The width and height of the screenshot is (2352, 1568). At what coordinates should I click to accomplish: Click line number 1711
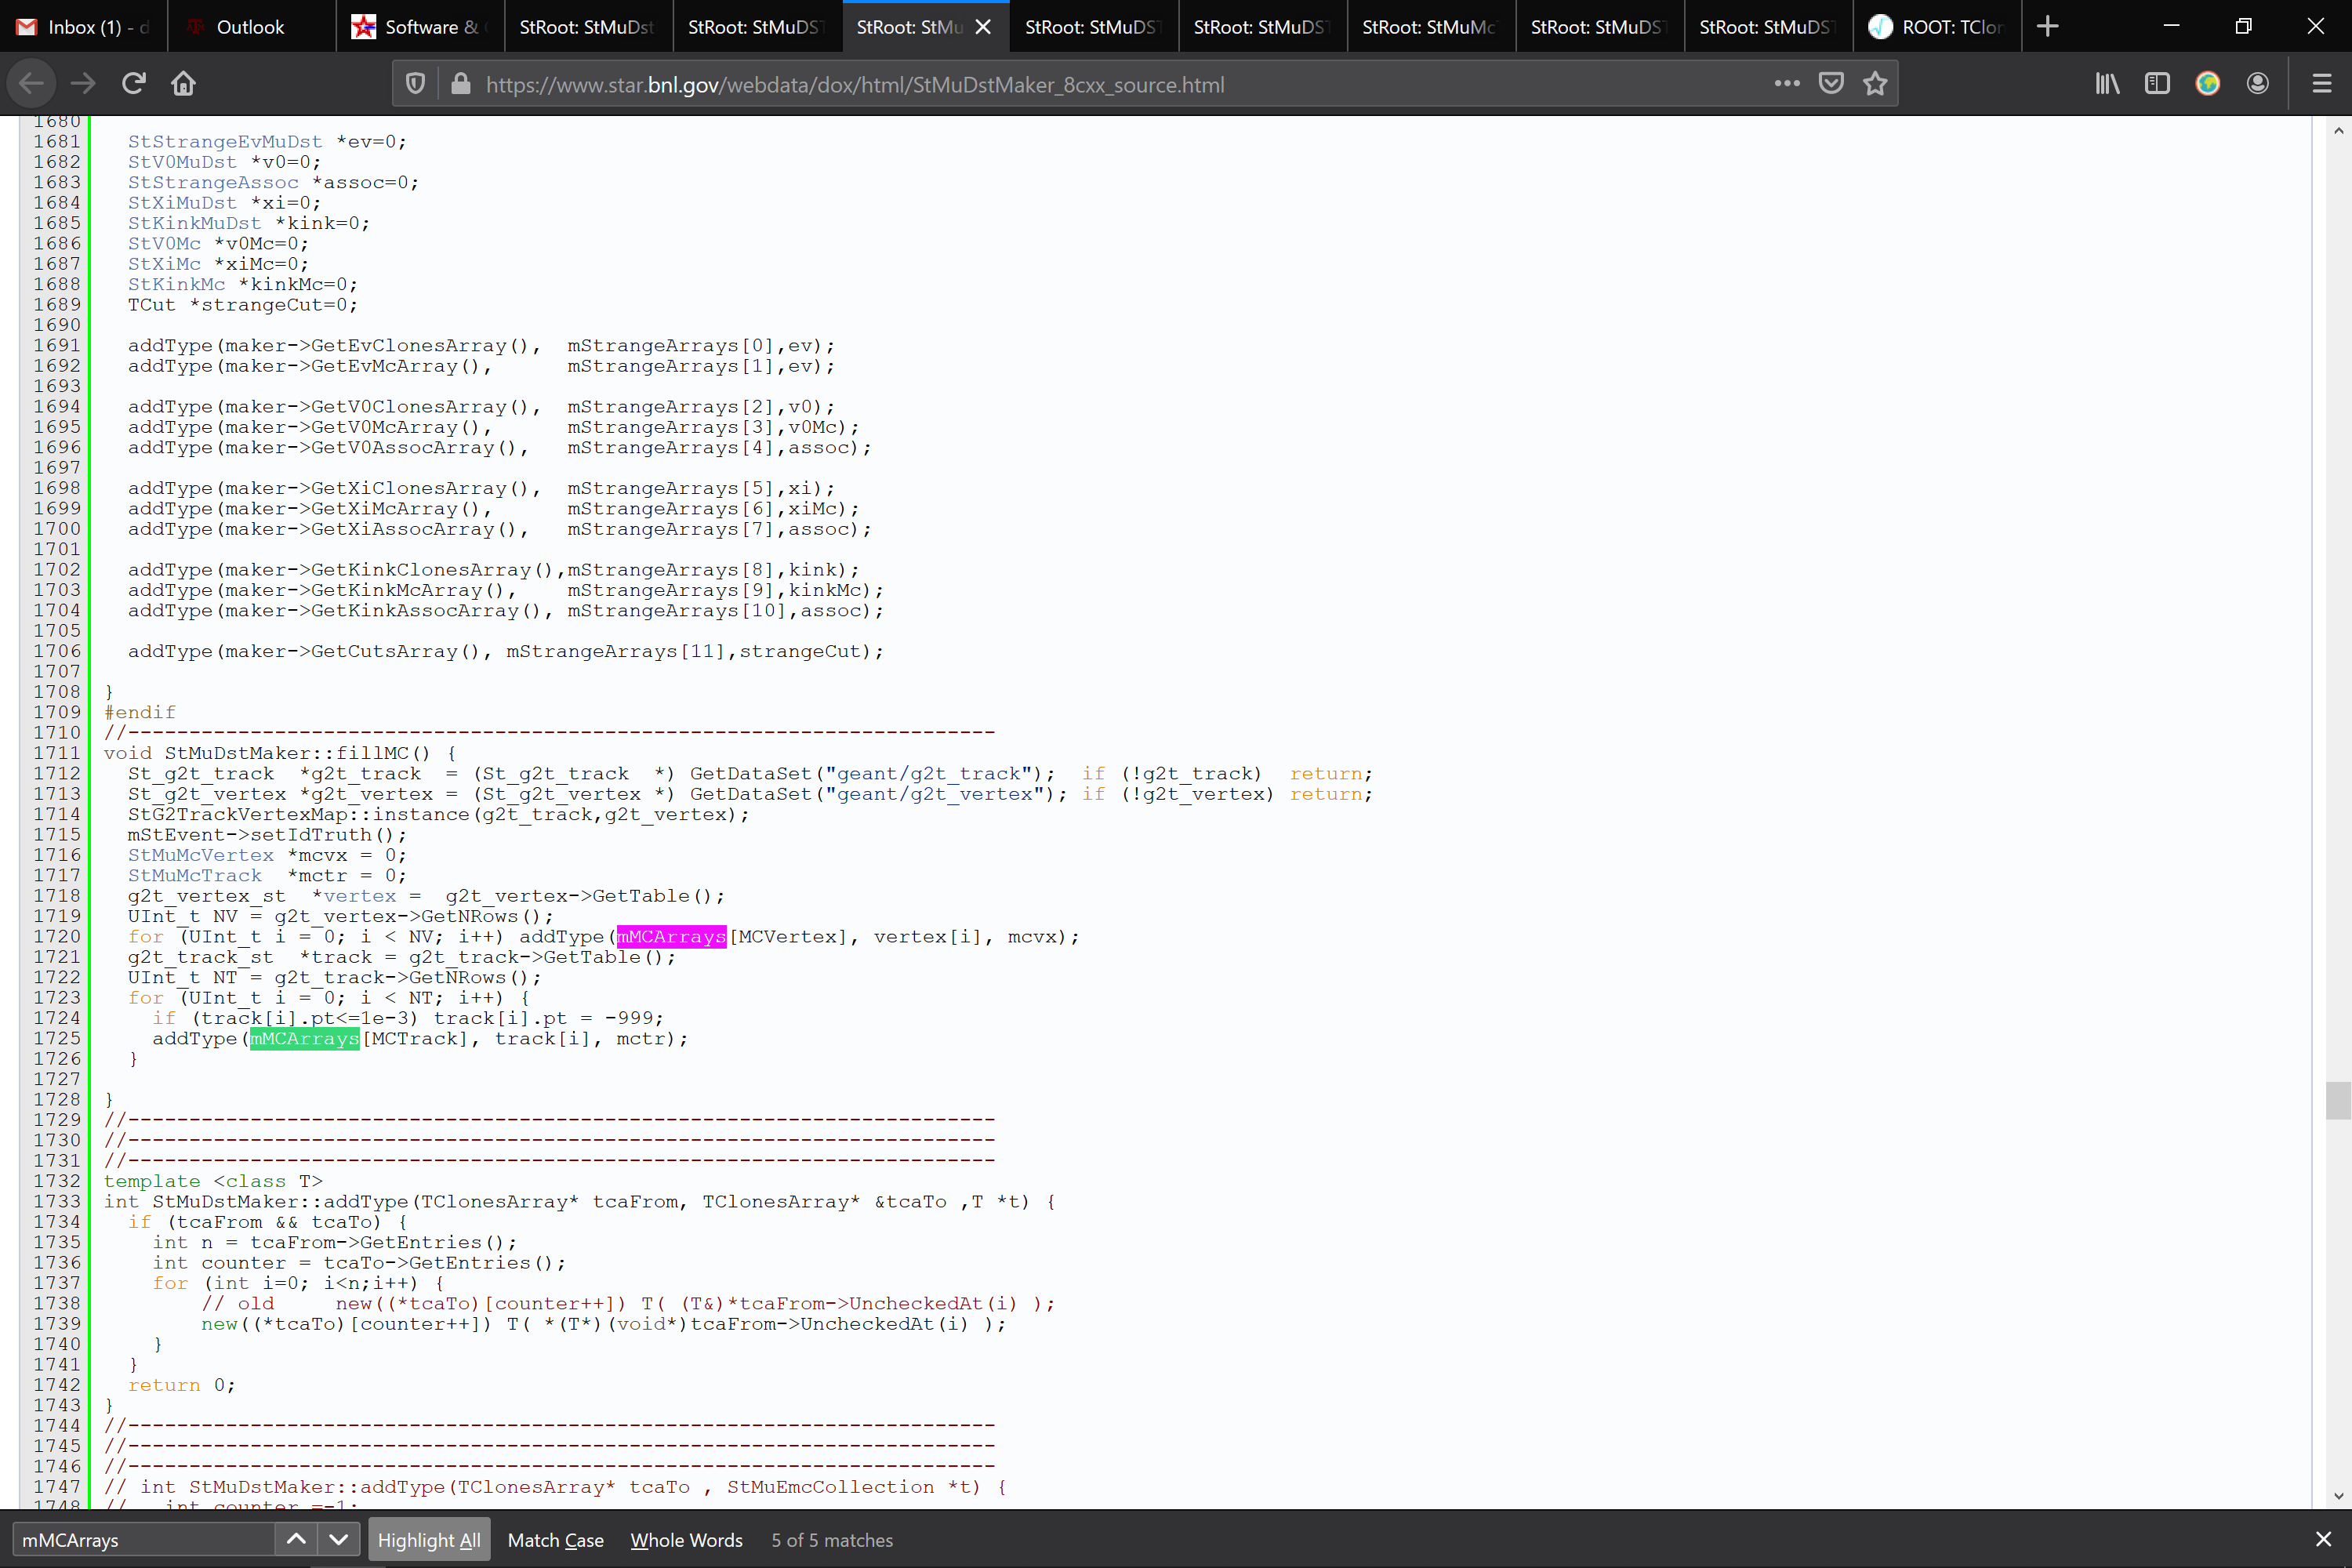tap(57, 753)
